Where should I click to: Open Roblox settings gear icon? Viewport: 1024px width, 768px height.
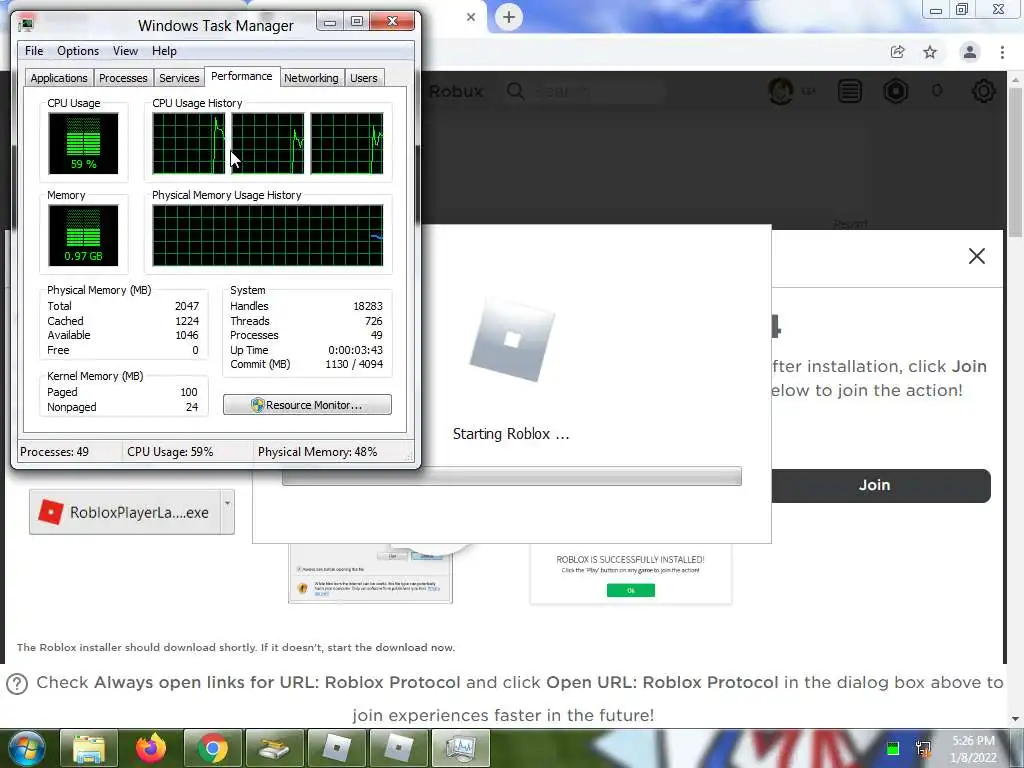point(984,91)
